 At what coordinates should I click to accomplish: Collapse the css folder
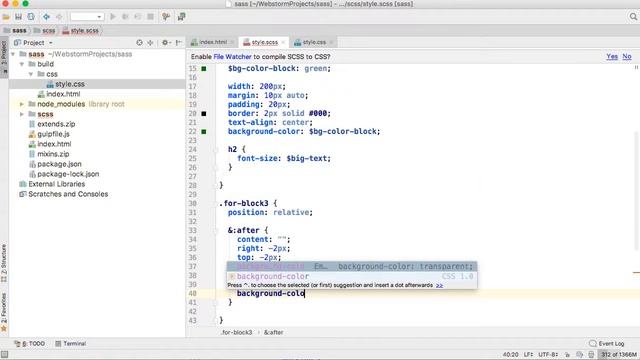(31, 74)
